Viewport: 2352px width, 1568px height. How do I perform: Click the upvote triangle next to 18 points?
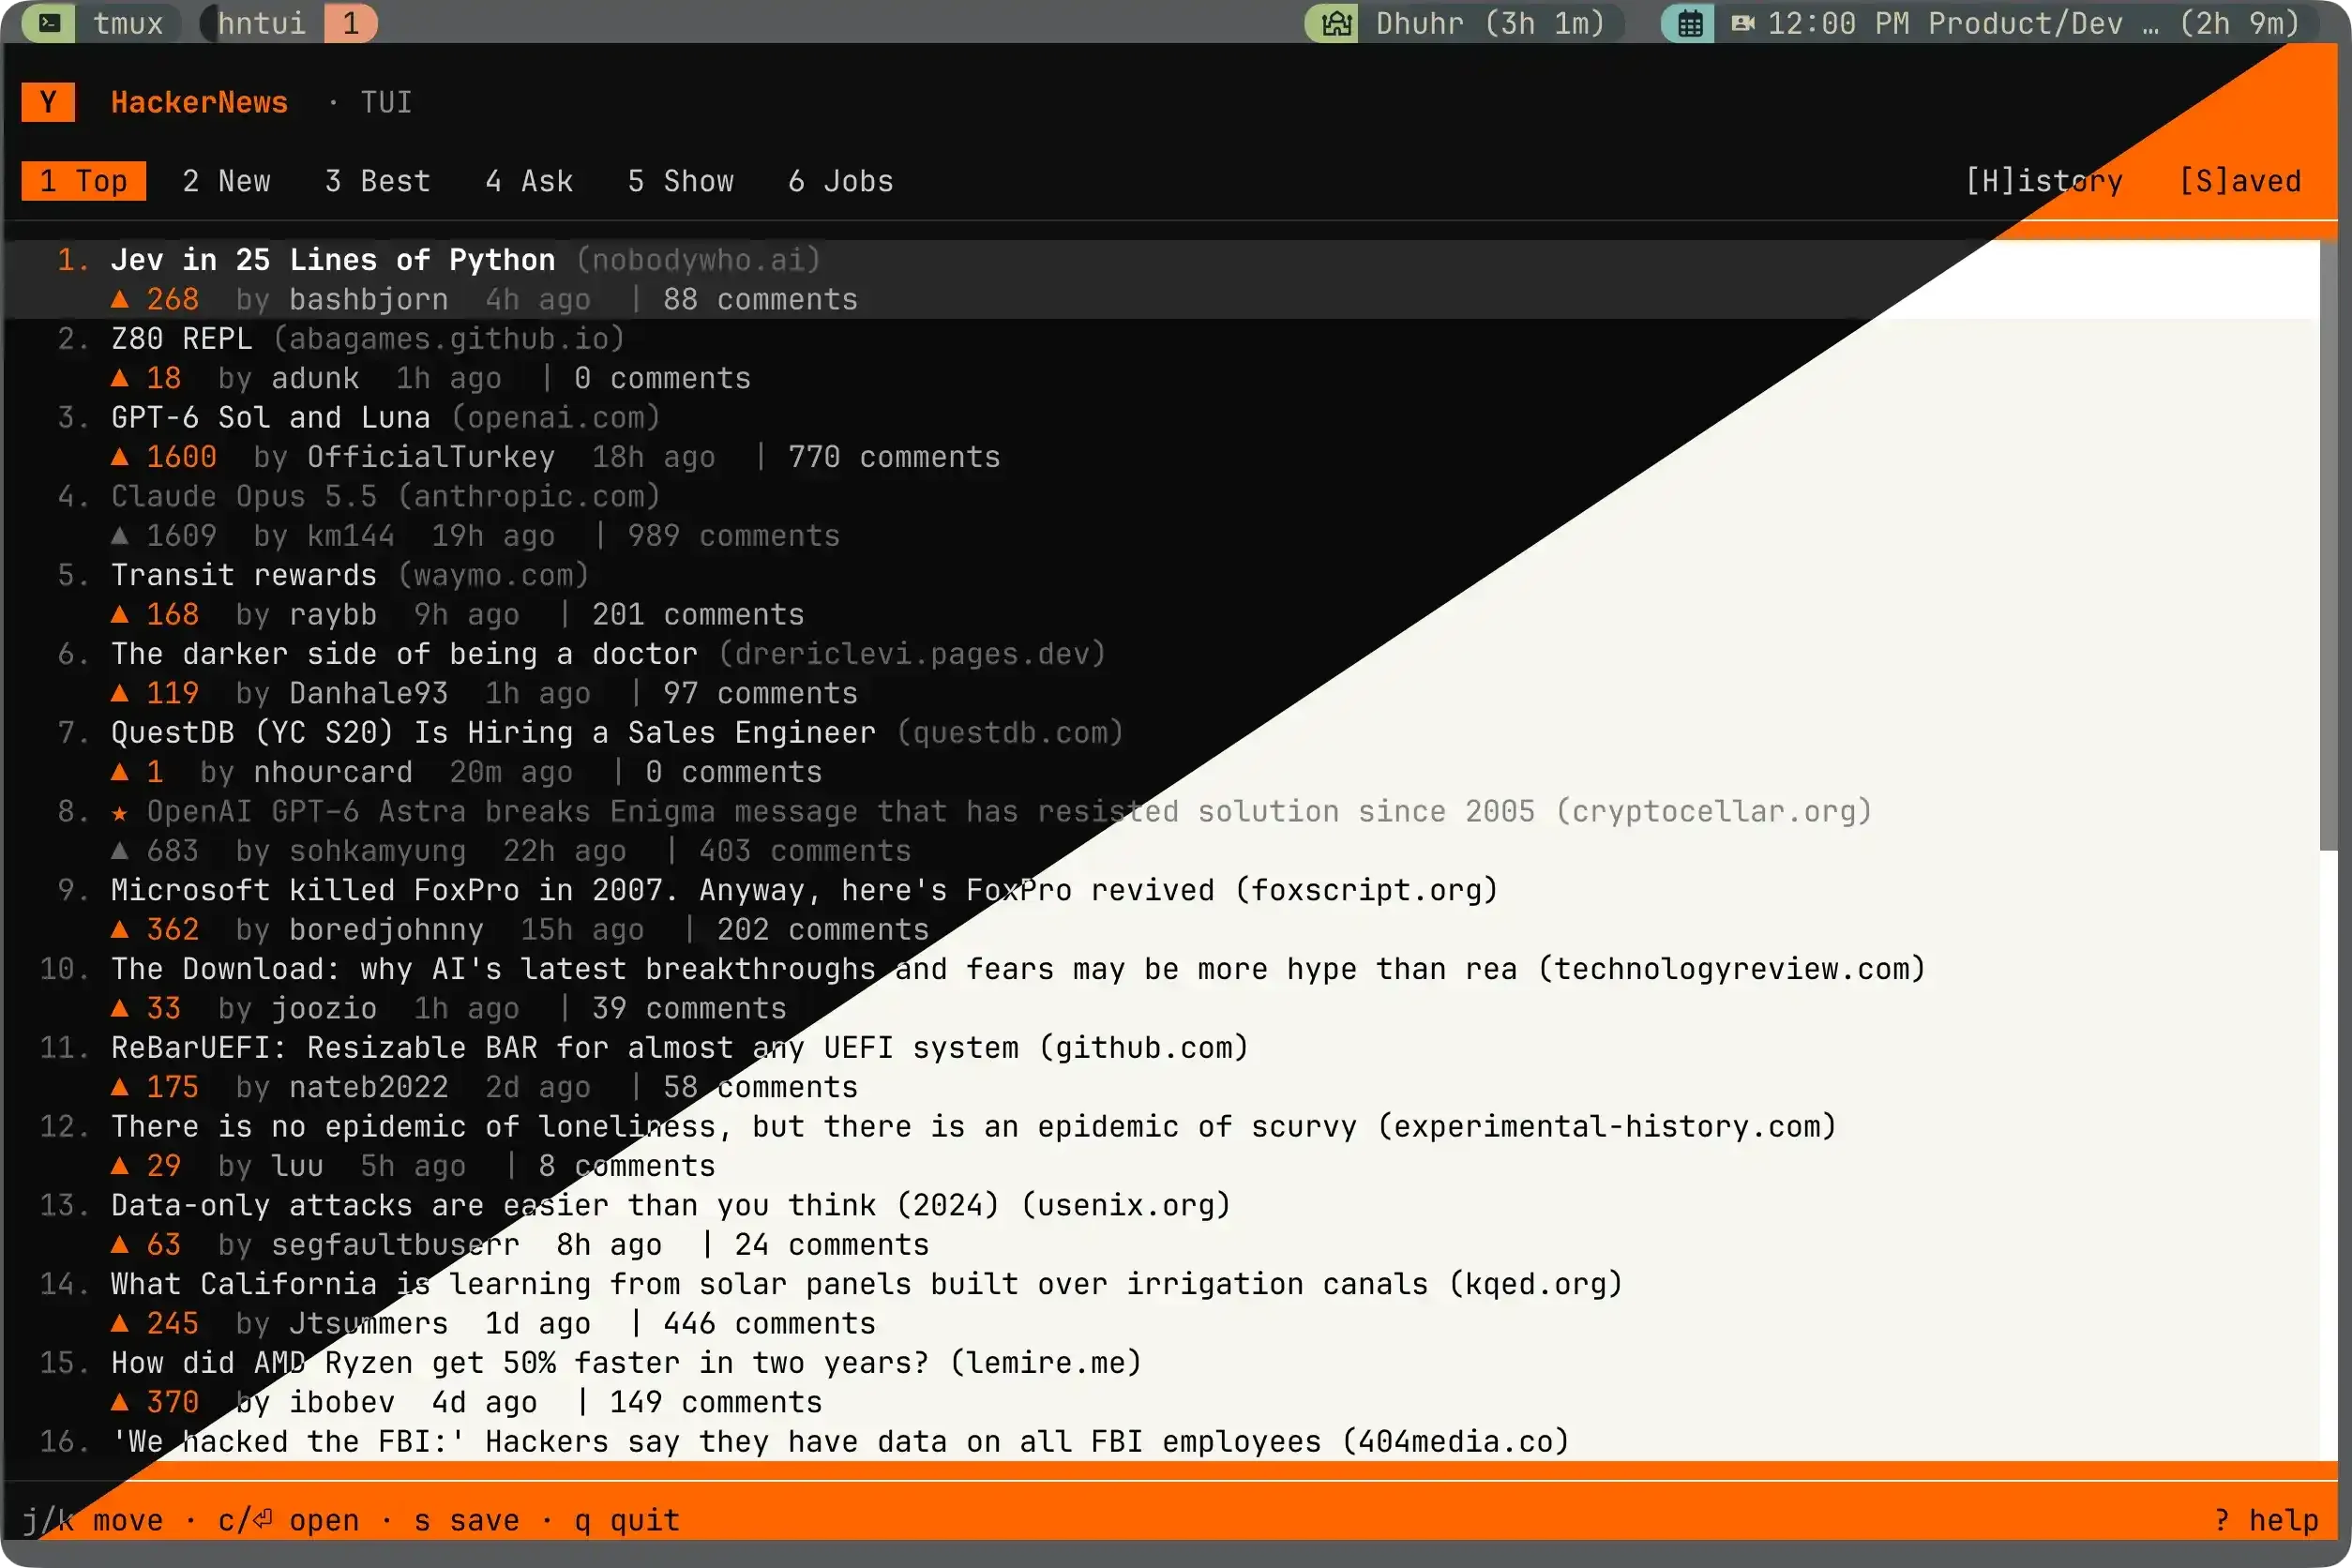tap(120, 378)
